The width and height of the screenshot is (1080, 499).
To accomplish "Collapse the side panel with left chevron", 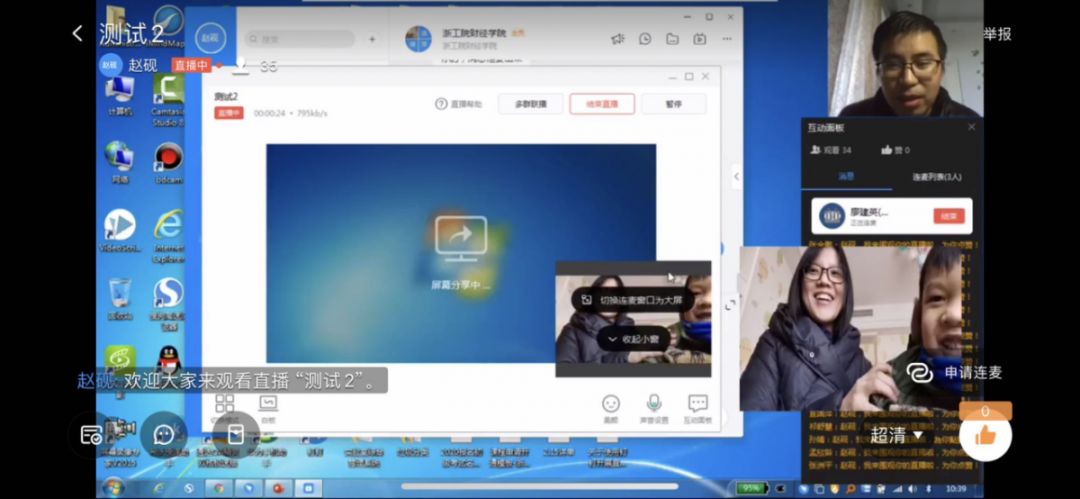I will pyautogui.click(x=737, y=176).
